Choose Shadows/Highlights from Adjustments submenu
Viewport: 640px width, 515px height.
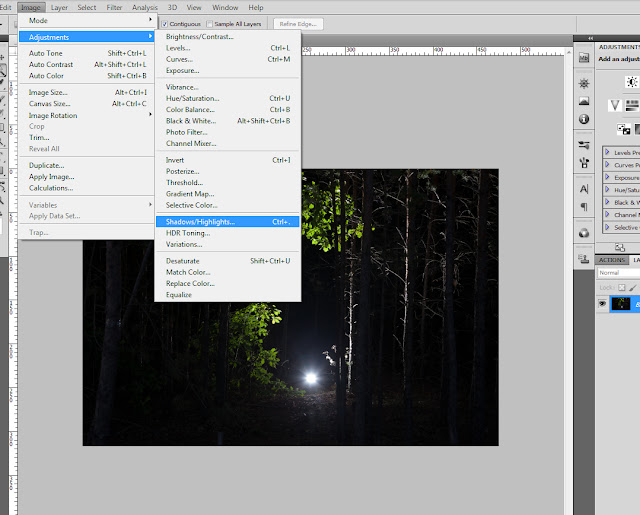(200, 221)
